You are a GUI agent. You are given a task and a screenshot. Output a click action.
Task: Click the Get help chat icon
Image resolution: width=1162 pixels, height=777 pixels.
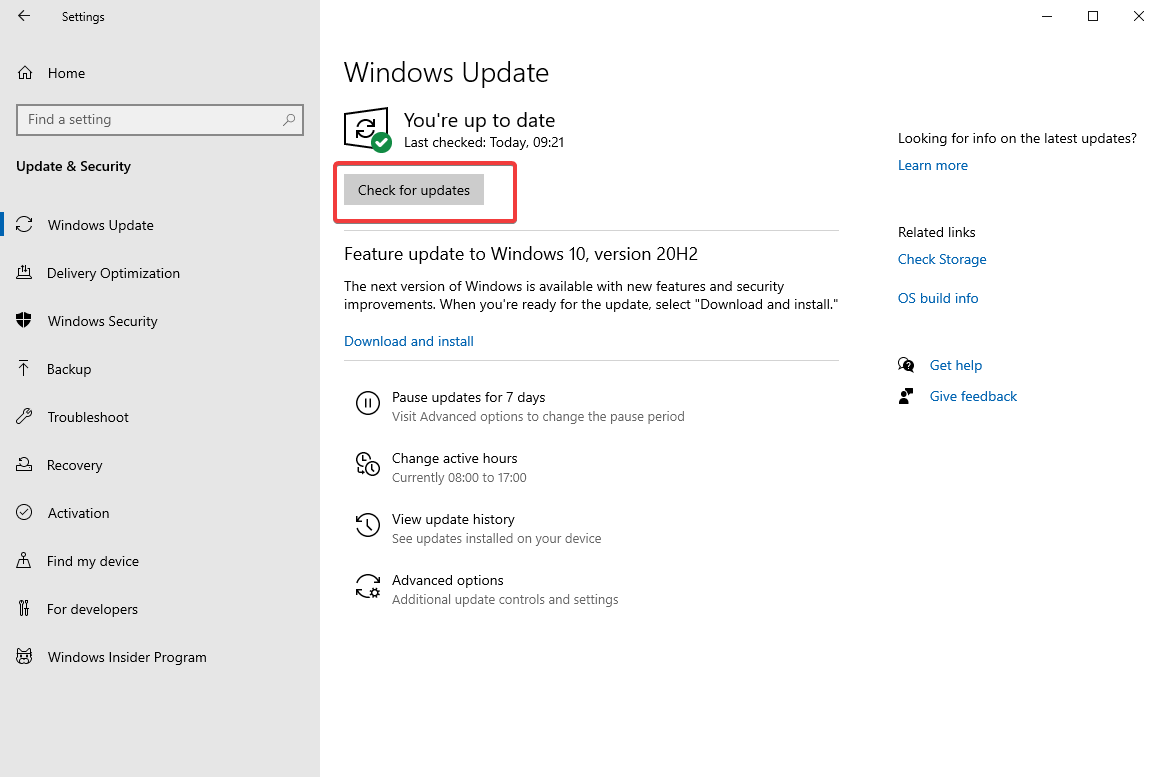906,365
